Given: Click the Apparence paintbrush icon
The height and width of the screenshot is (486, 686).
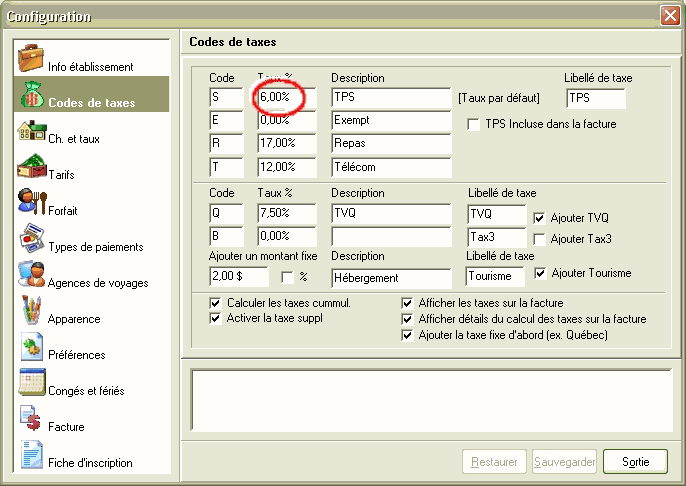Looking at the screenshot, I should 31,311.
